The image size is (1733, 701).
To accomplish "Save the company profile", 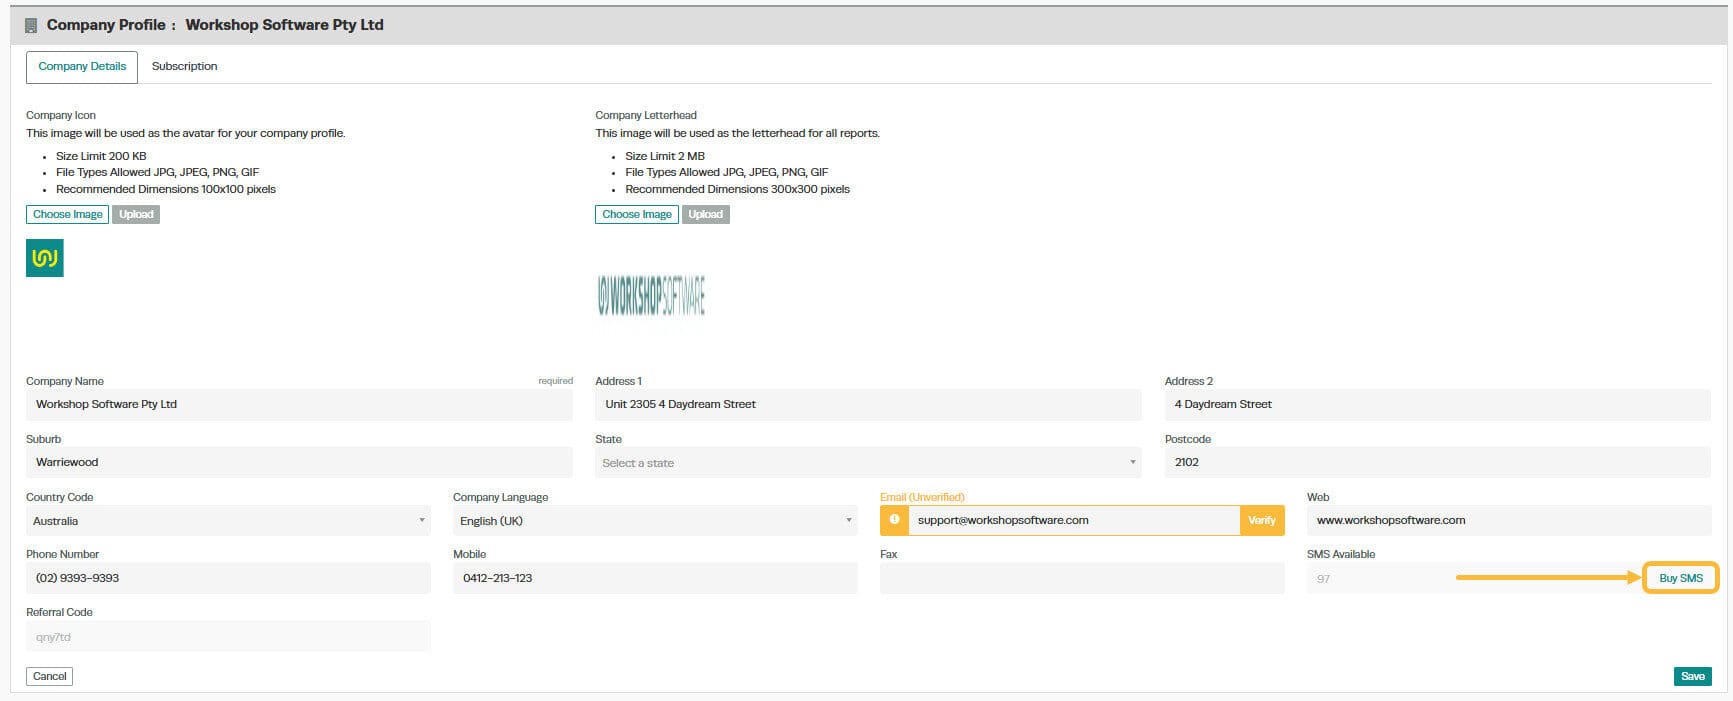I will point(1692,676).
